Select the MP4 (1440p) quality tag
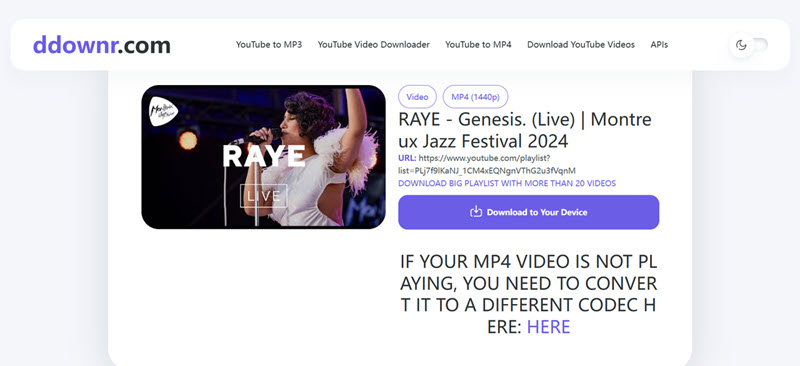Viewport: 800px width, 366px height. point(476,97)
